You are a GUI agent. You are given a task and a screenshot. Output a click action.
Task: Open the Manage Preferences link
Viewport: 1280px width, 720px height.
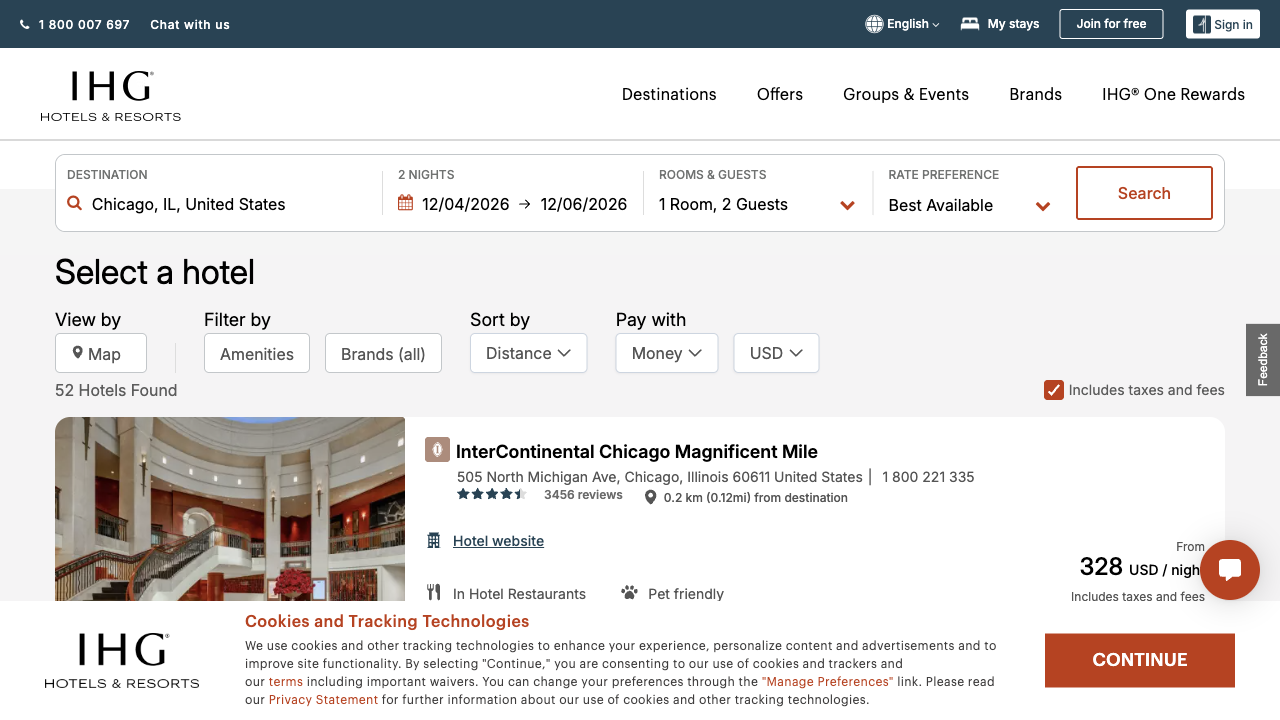coord(827,682)
